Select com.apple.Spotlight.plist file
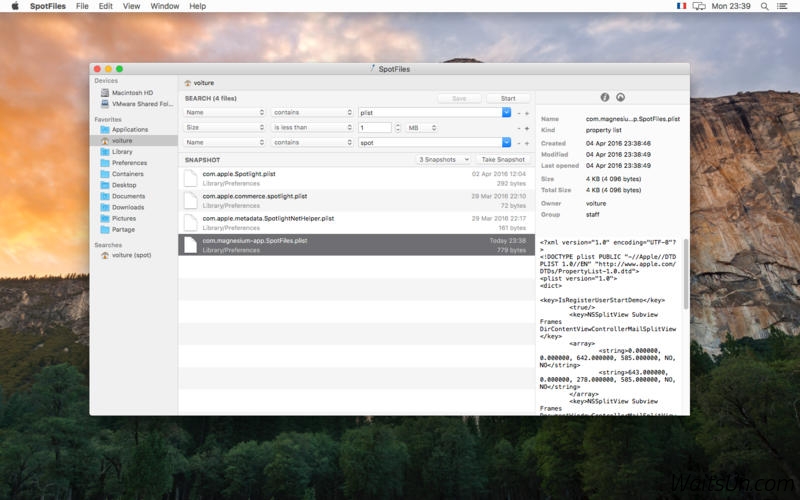 coord(357,179)
